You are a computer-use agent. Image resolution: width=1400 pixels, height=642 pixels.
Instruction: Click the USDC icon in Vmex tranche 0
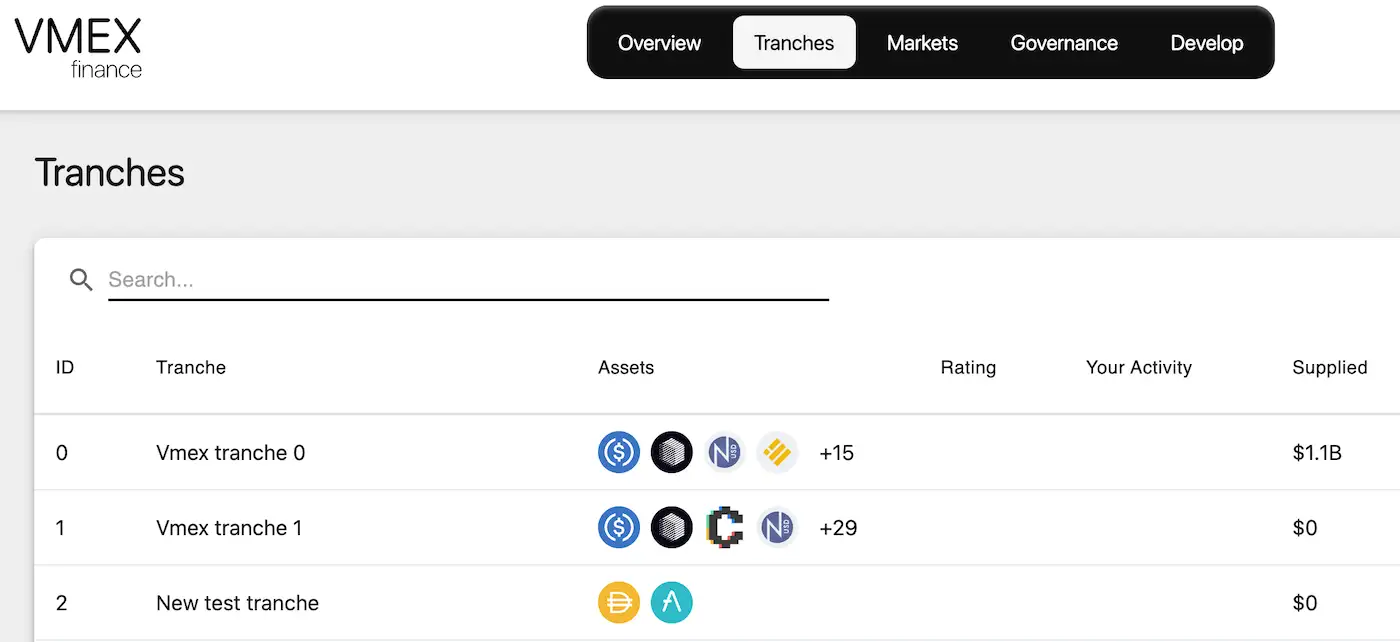tap(619, 452)
